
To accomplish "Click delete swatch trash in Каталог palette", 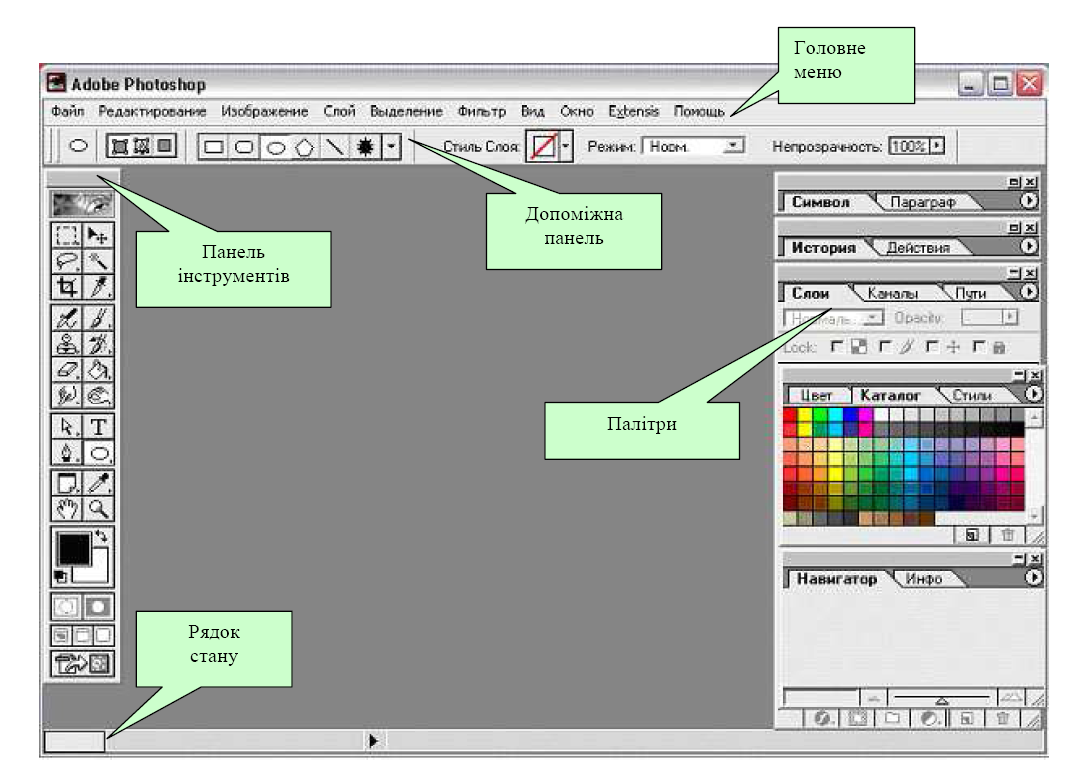I will 1007,535.
